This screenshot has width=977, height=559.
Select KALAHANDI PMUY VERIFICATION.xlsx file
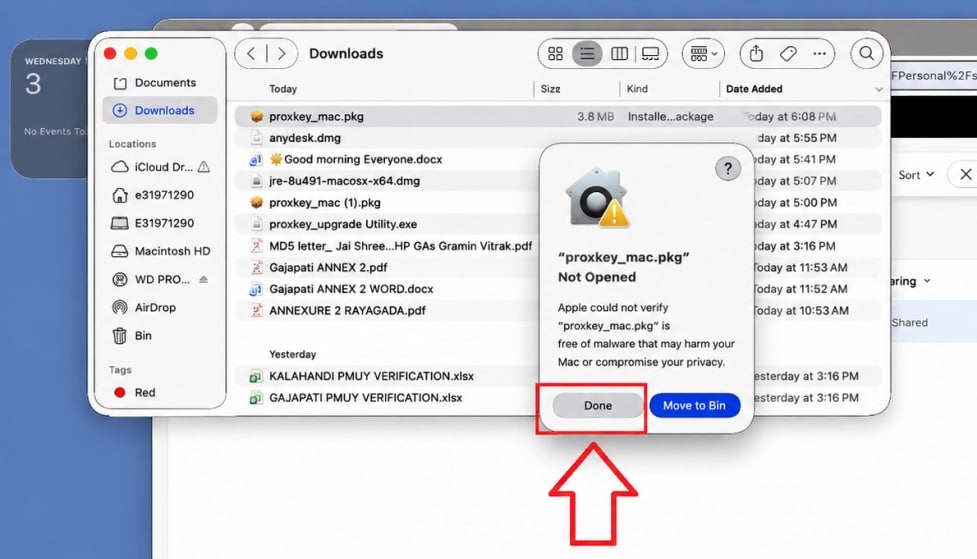coord(371,376)
